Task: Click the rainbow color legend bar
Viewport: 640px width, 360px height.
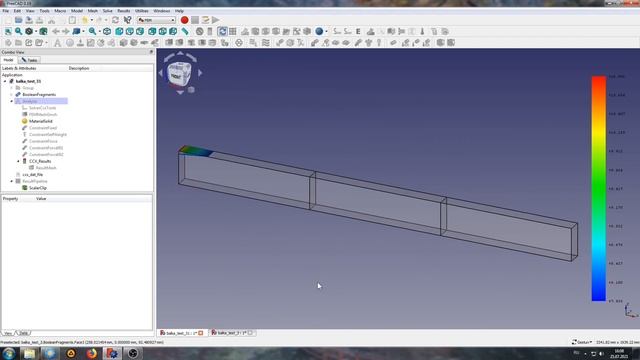Action: click(x=599, y=189)
